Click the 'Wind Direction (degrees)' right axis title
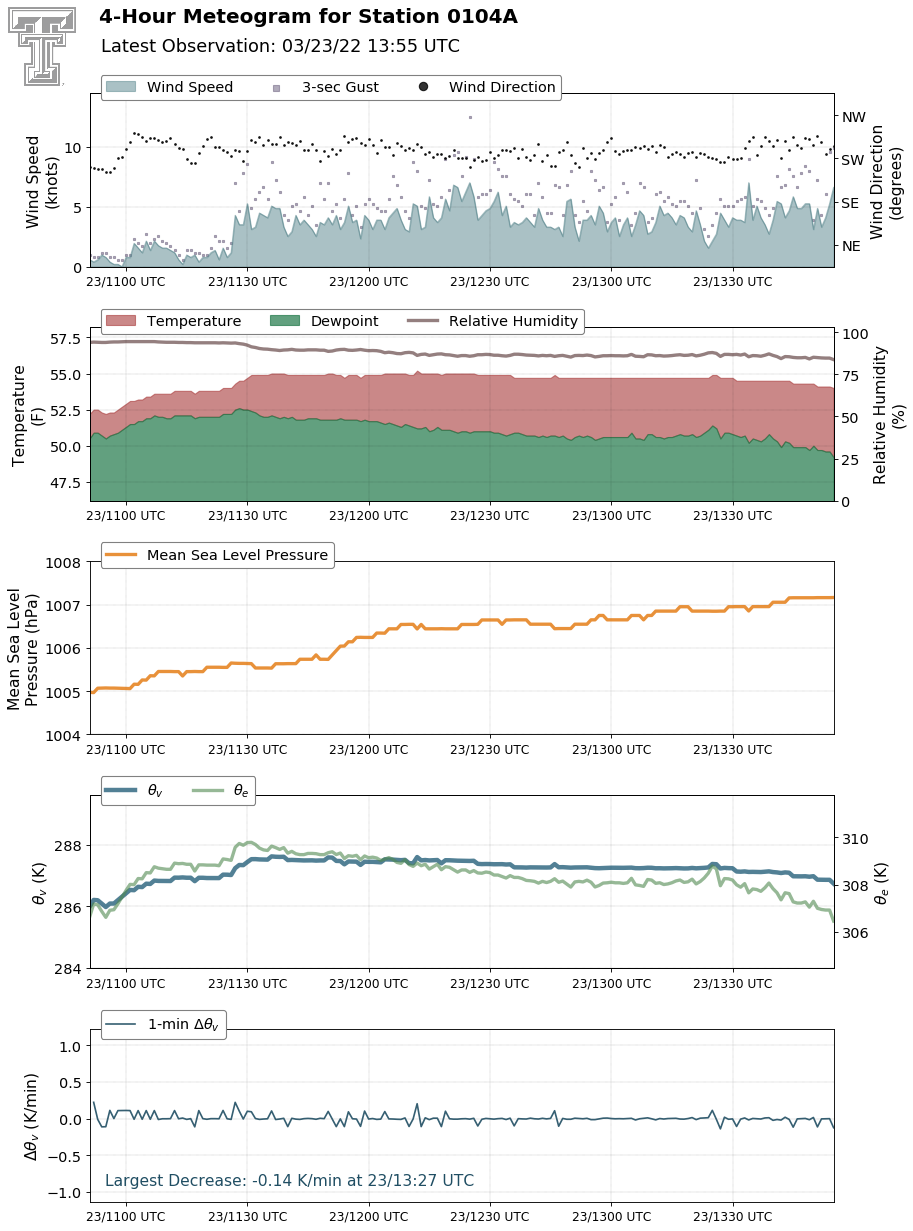 tap(886, 181)
